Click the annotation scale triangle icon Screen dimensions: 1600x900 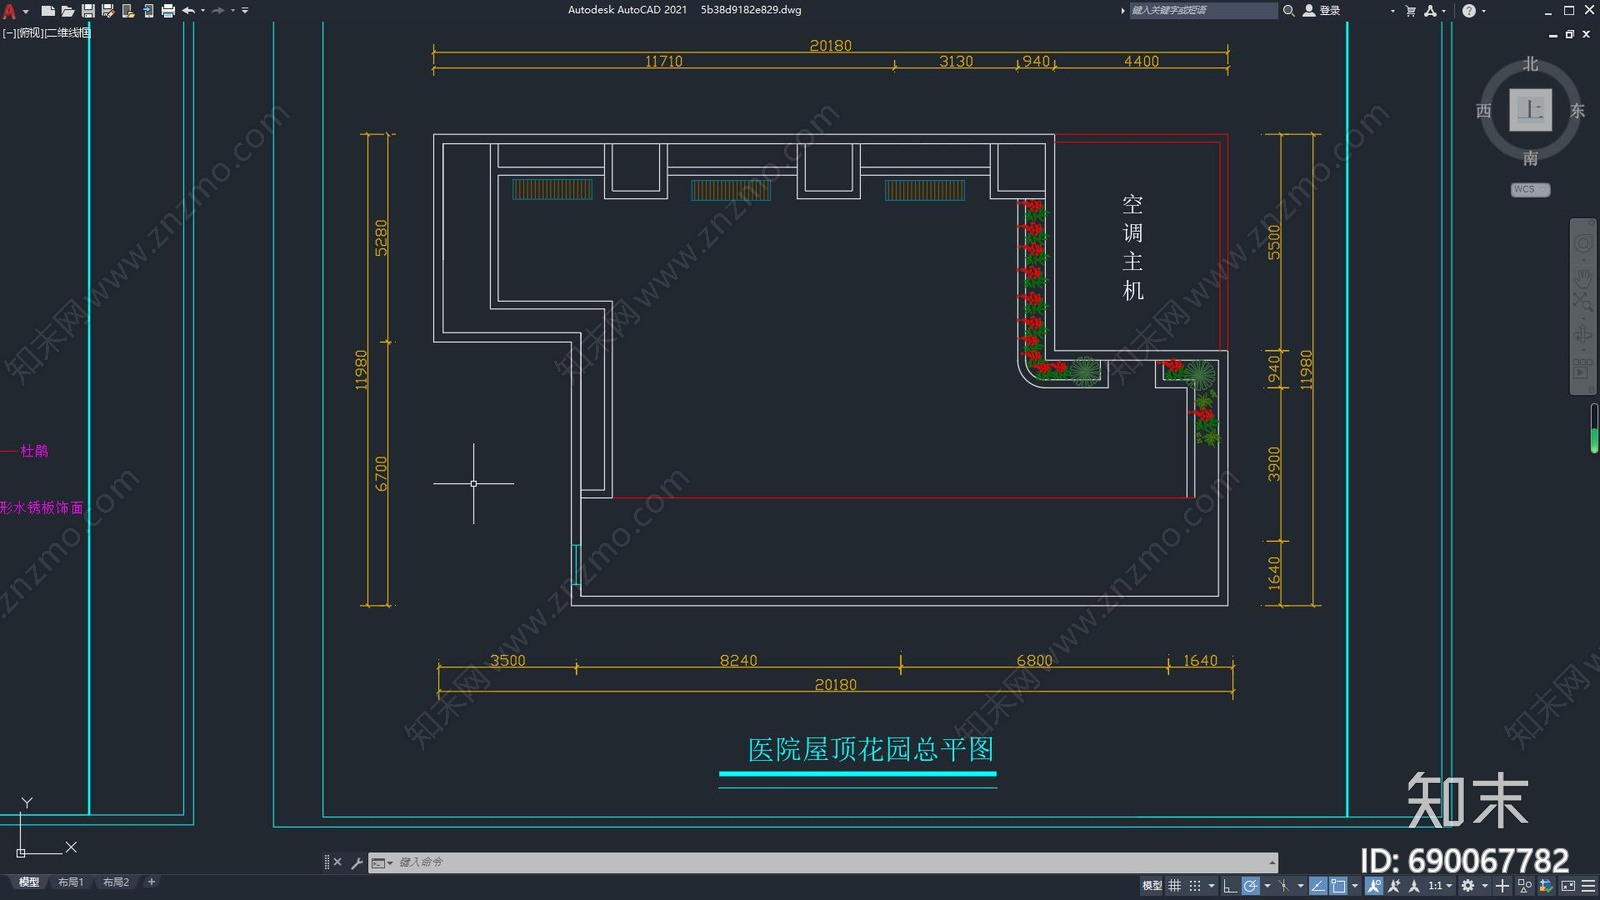[1414, 885]
